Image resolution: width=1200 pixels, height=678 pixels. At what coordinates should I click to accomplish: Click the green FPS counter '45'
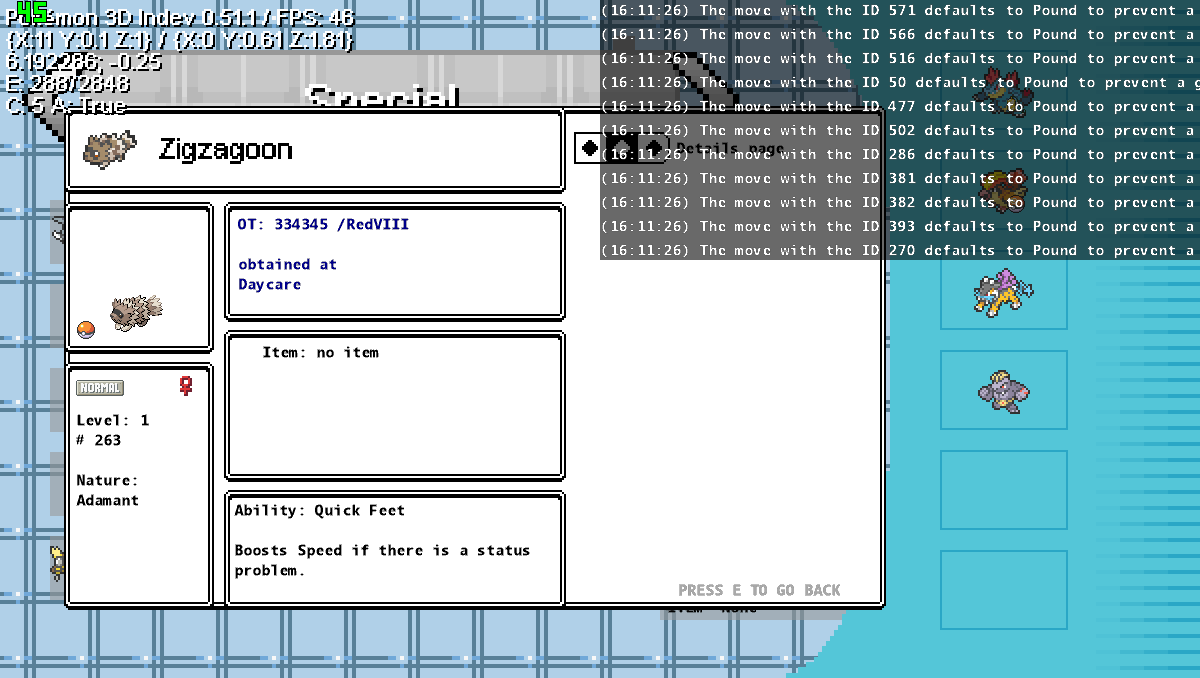click(33, 12)
